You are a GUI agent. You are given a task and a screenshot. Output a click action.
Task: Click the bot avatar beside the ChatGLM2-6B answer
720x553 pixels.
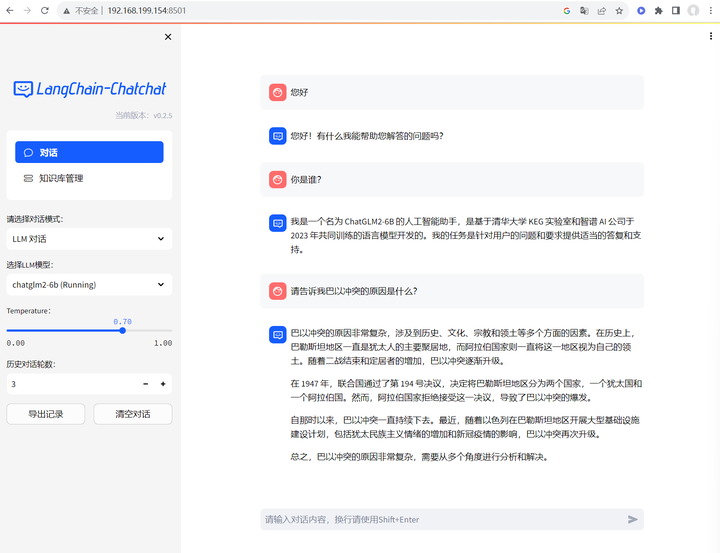point(278,223)
